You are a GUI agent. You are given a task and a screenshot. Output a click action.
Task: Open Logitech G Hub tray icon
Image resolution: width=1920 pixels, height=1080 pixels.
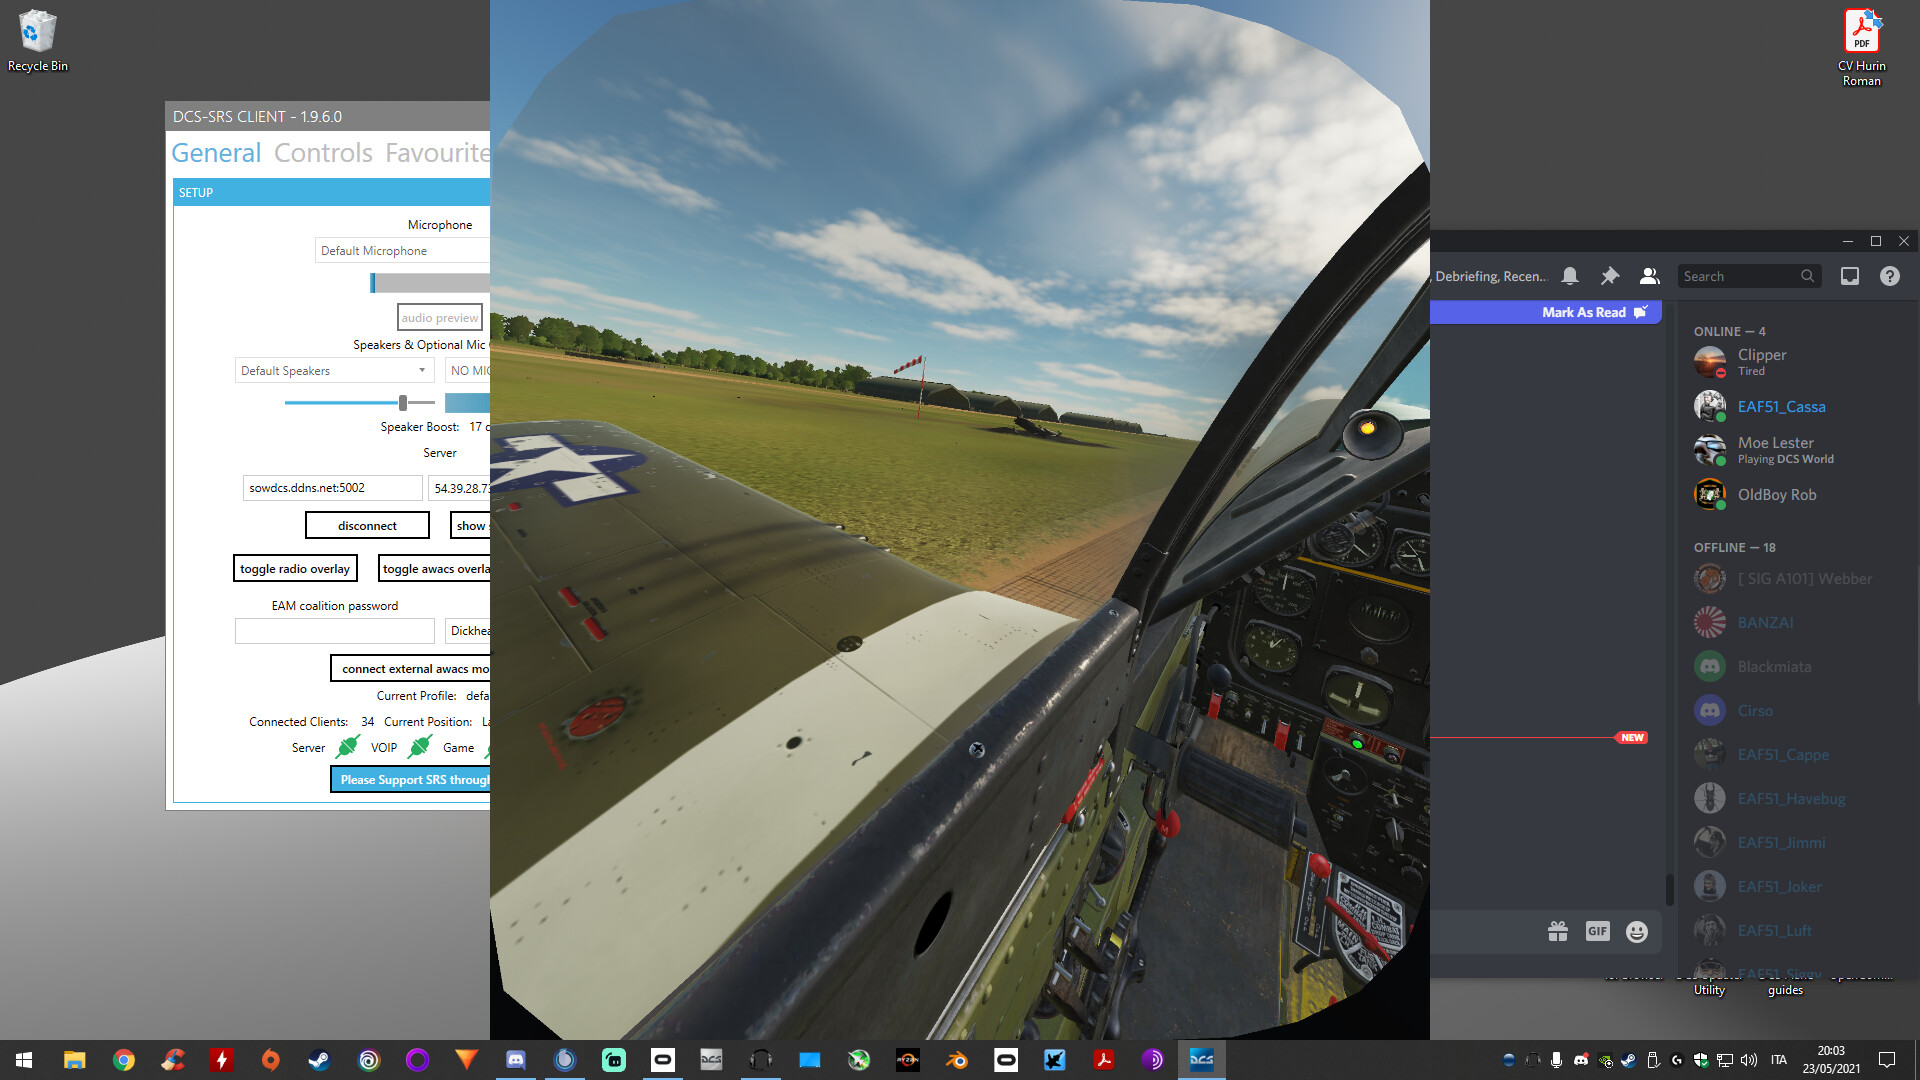pos(1676,1060)
